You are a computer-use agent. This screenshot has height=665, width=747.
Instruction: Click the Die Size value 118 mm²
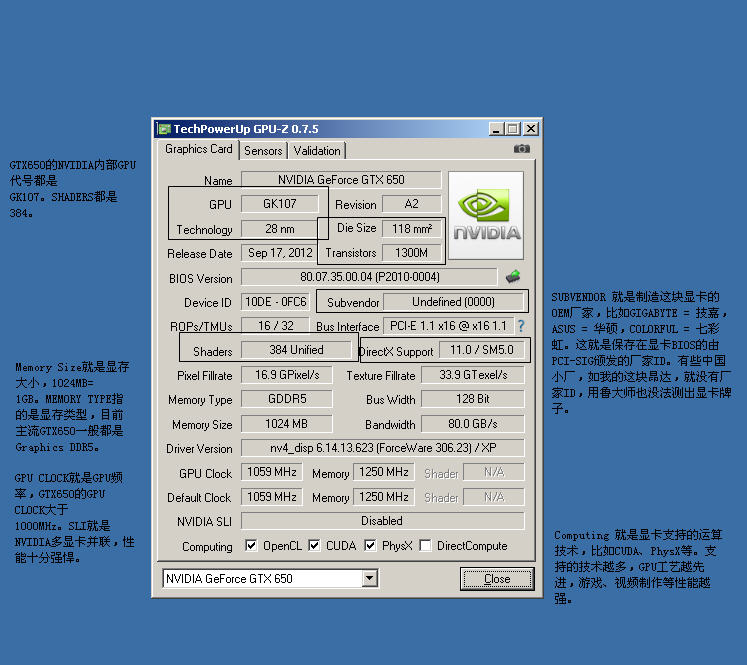coord(412,229)
